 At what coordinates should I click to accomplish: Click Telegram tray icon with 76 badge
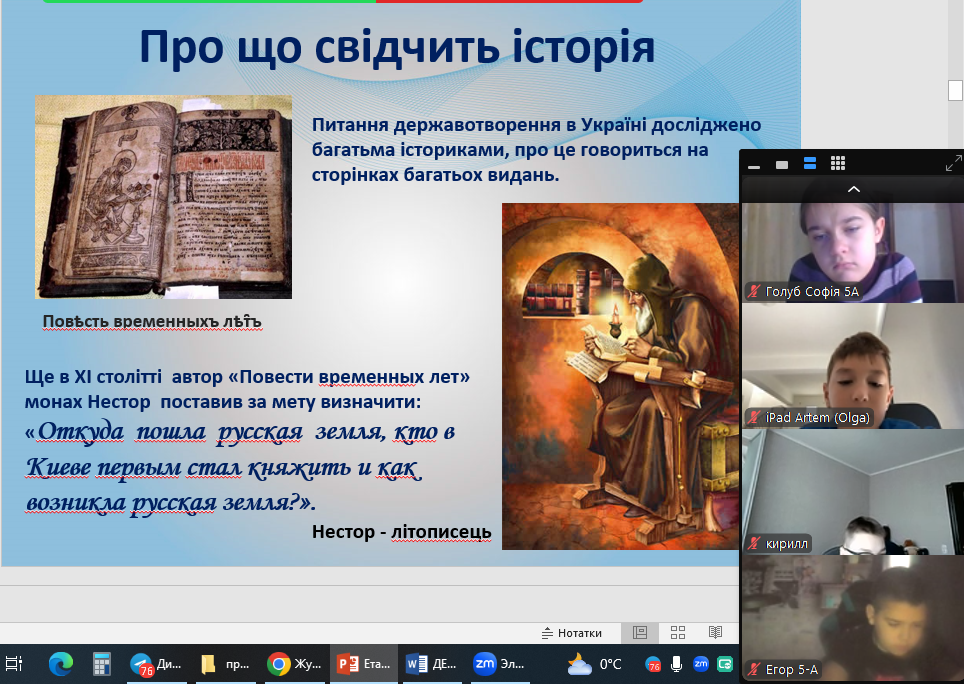(x=653, y=664)
